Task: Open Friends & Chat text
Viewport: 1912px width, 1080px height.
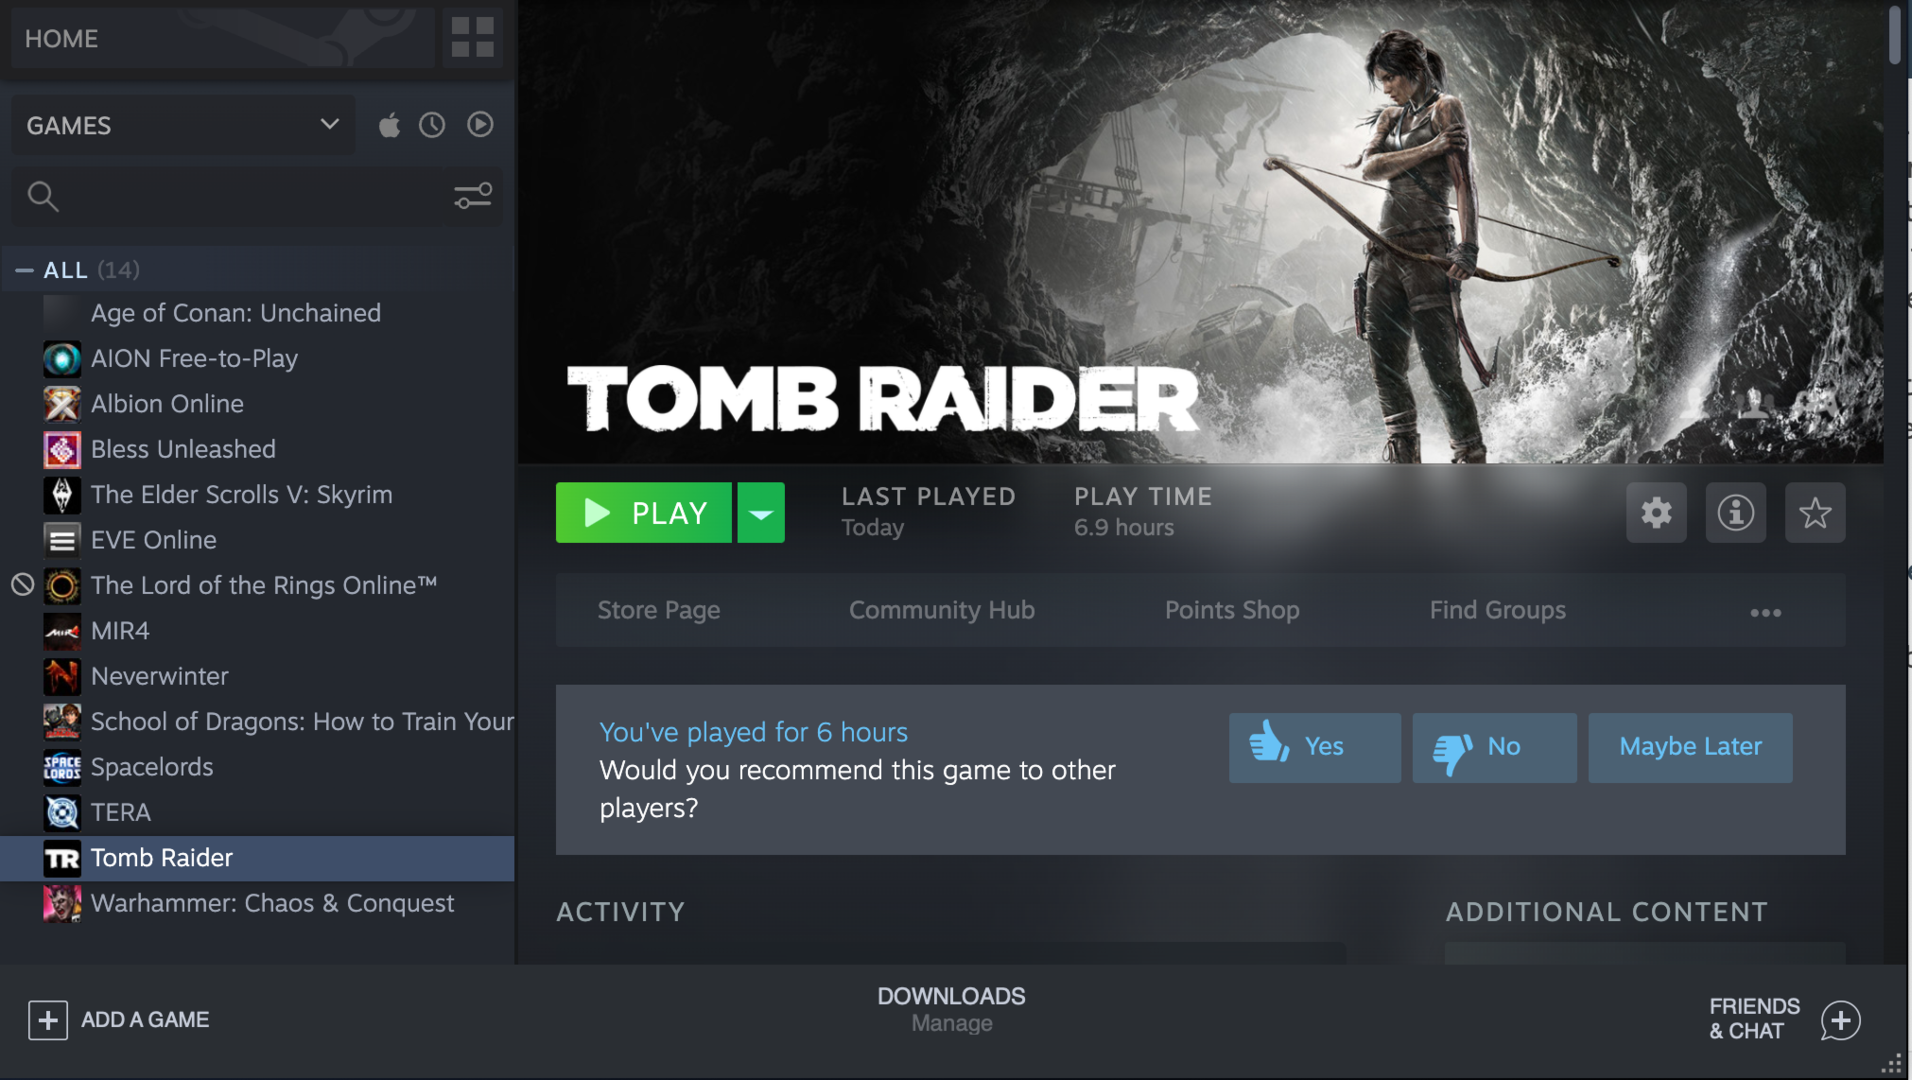Action: point(1755,1019)
